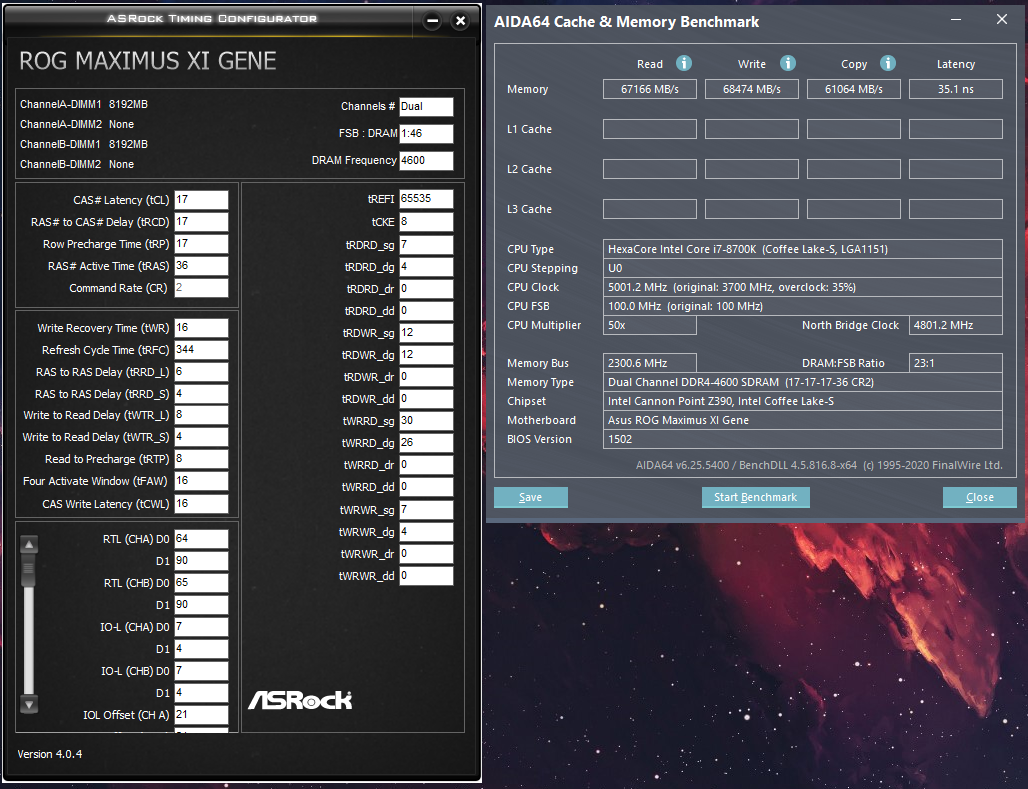
Task: Click the tREFI field showing 65535
Action: point(426,199)
